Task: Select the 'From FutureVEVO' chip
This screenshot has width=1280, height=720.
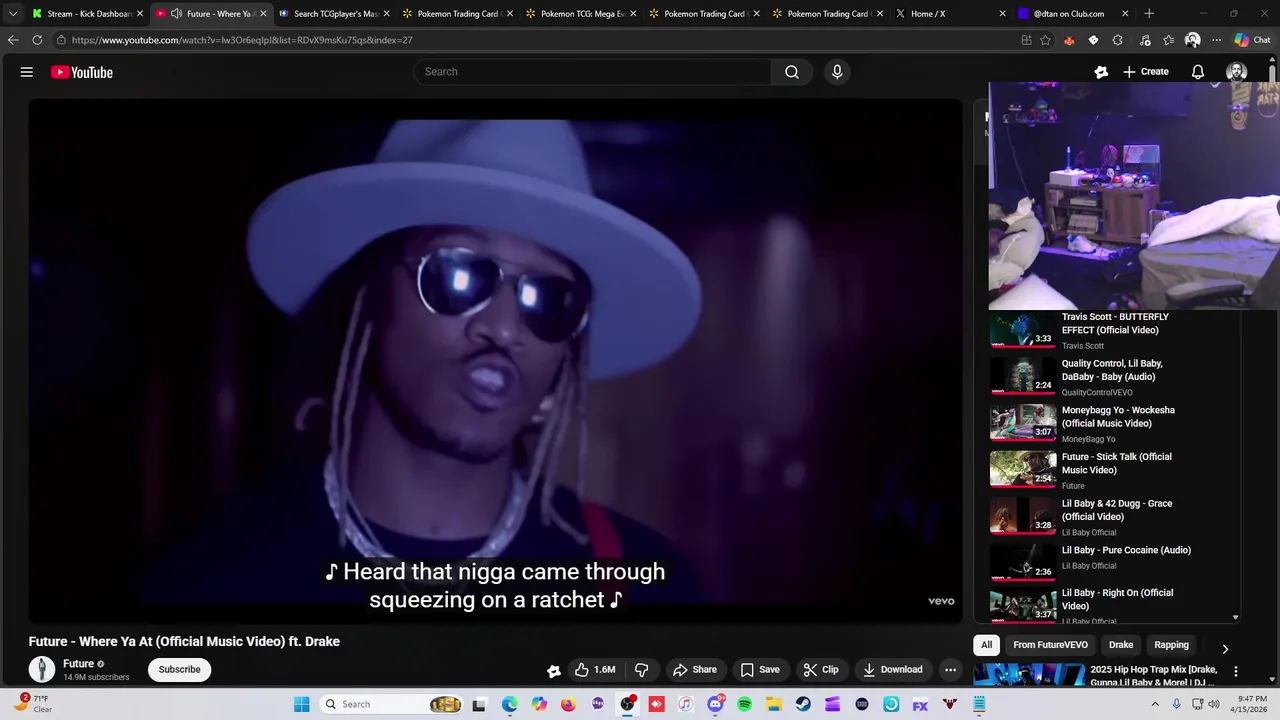Action: 1050,645
